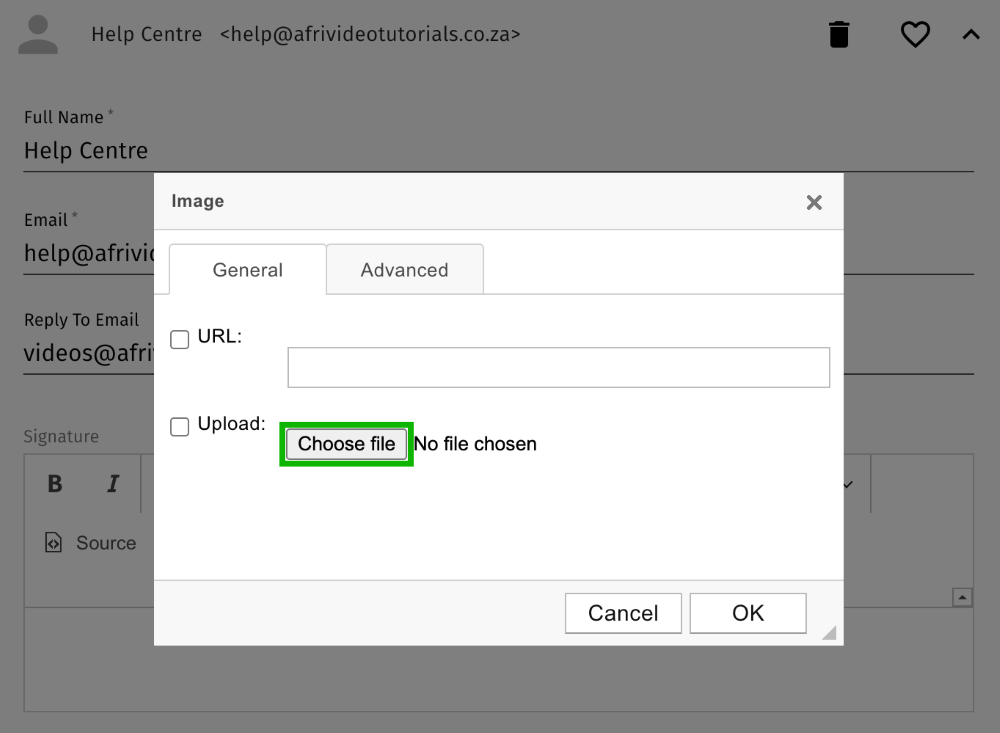
Task: Click the trash delete icon
Action: [839, 35]
